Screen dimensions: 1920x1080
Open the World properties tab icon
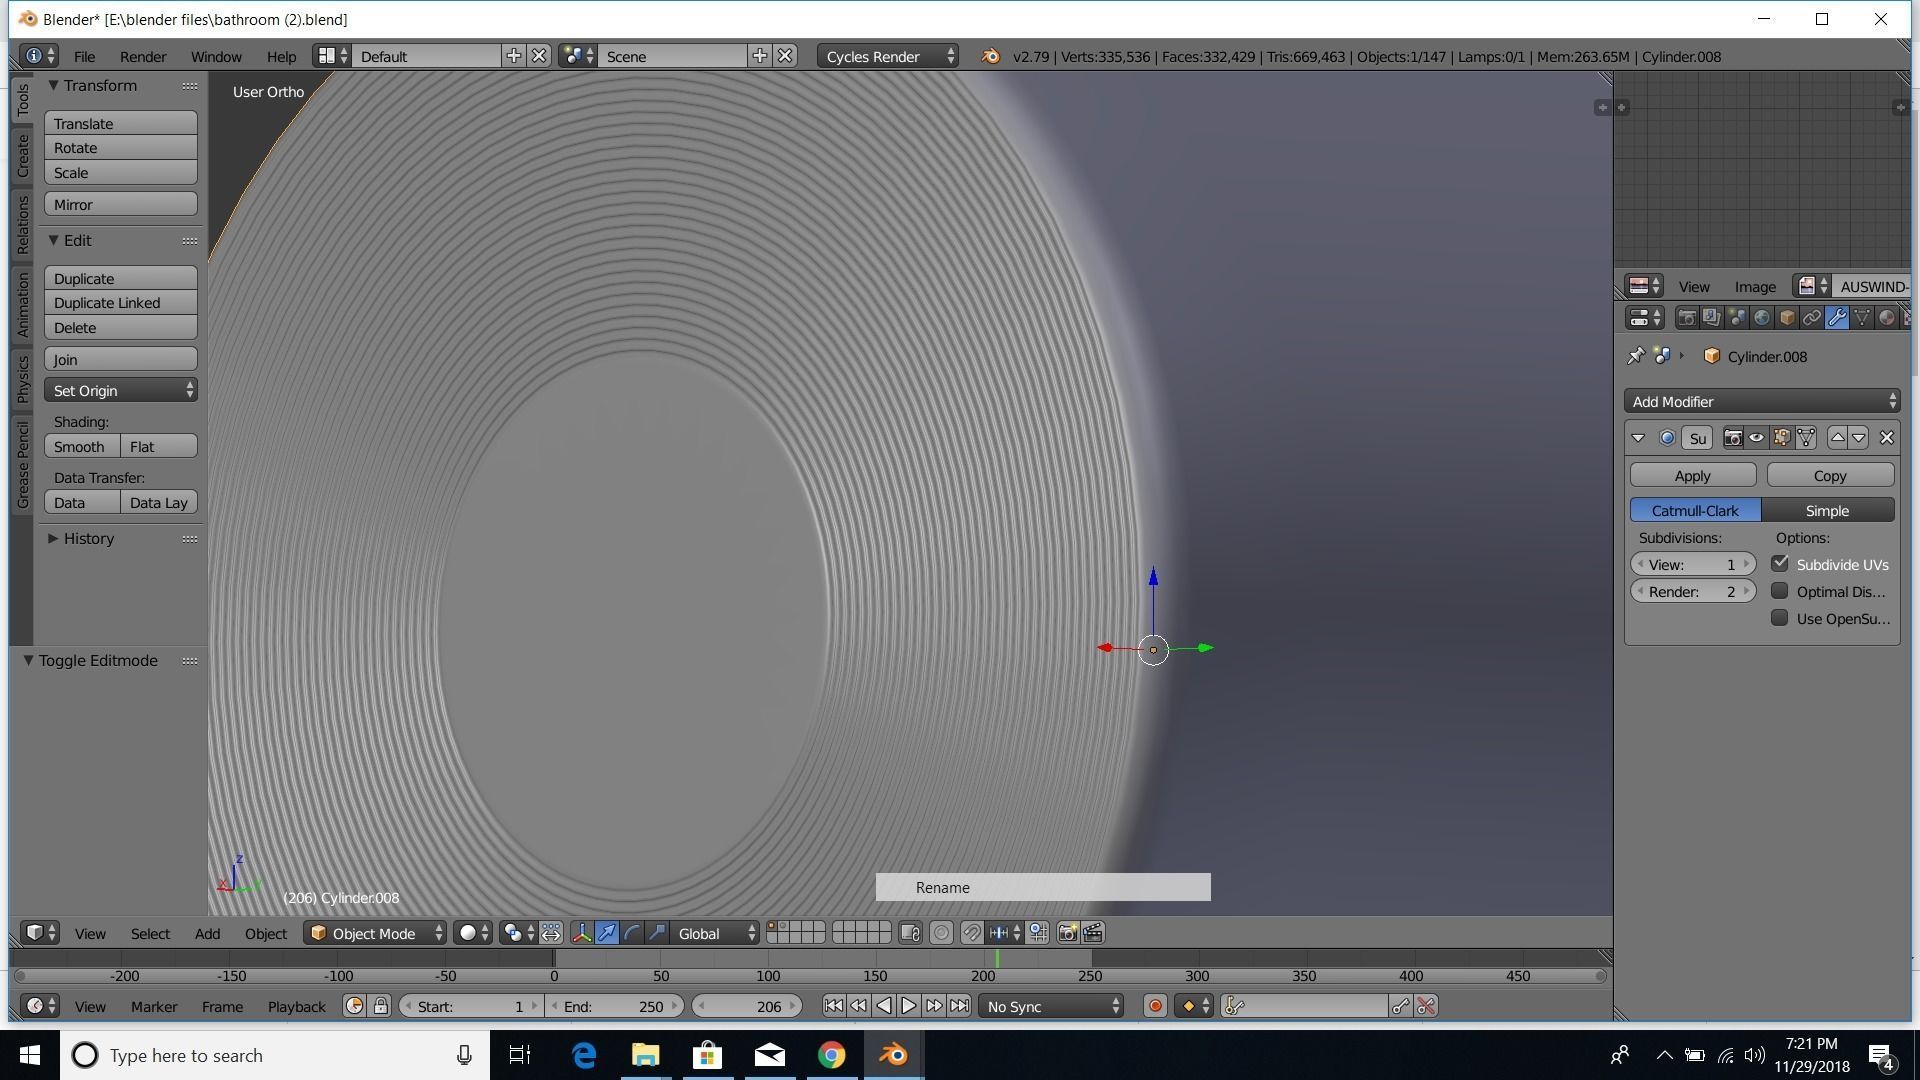1762,318
